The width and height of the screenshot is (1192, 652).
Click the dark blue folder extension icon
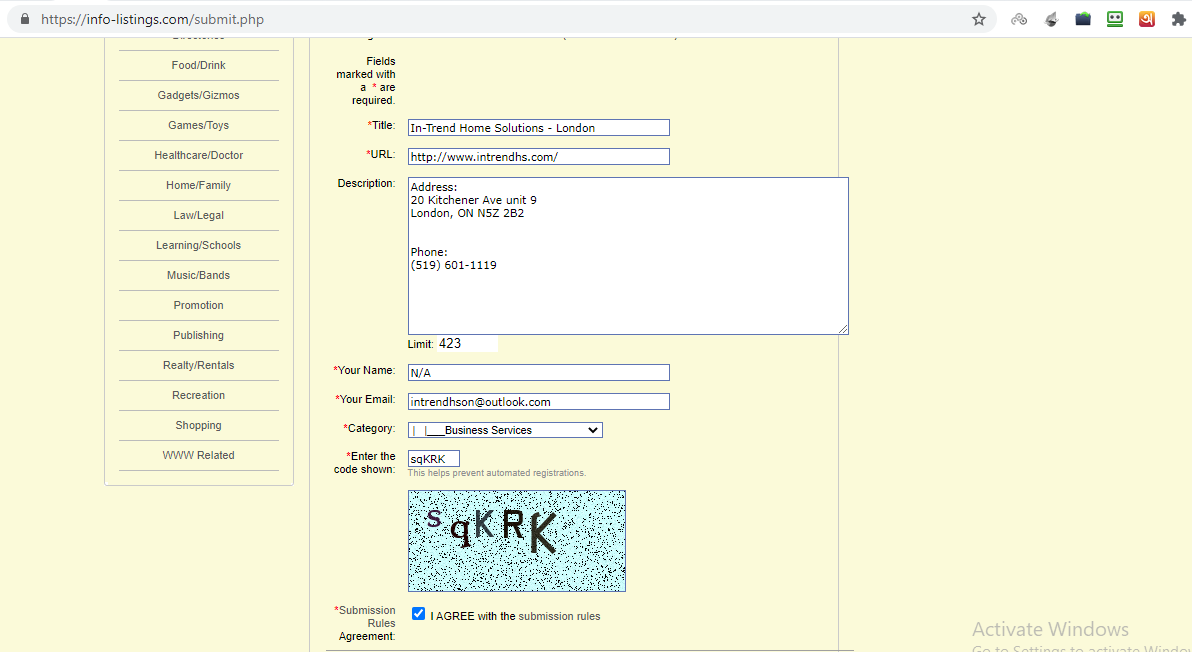click(1083, 19)
